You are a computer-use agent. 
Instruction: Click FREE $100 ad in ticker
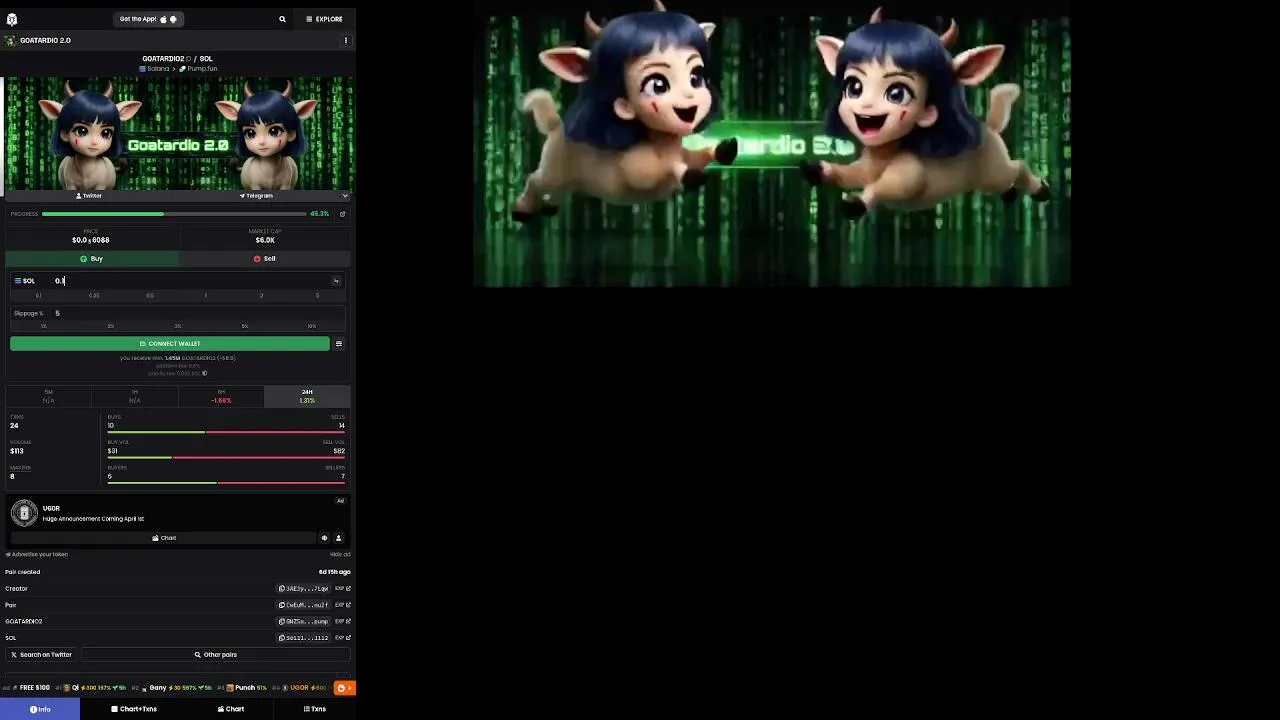click(29, 688)
